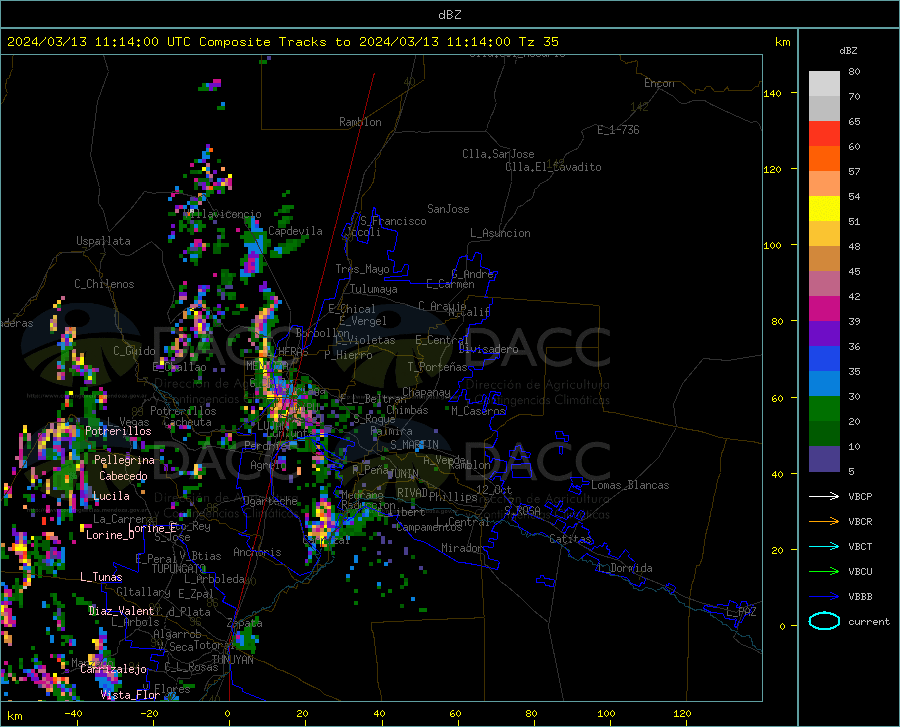The image size is (900, 727).
Task: Click the 'Divisadero' place label
Action: [x=488, y=349]
